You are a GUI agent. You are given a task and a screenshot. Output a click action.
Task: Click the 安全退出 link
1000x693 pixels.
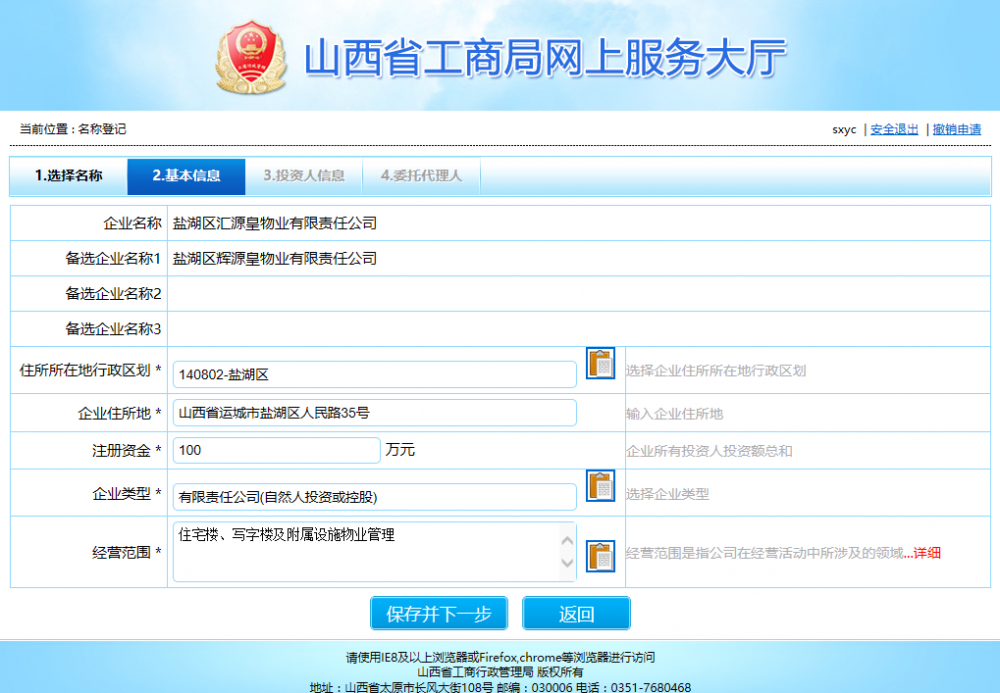click(x=894, y=129)
